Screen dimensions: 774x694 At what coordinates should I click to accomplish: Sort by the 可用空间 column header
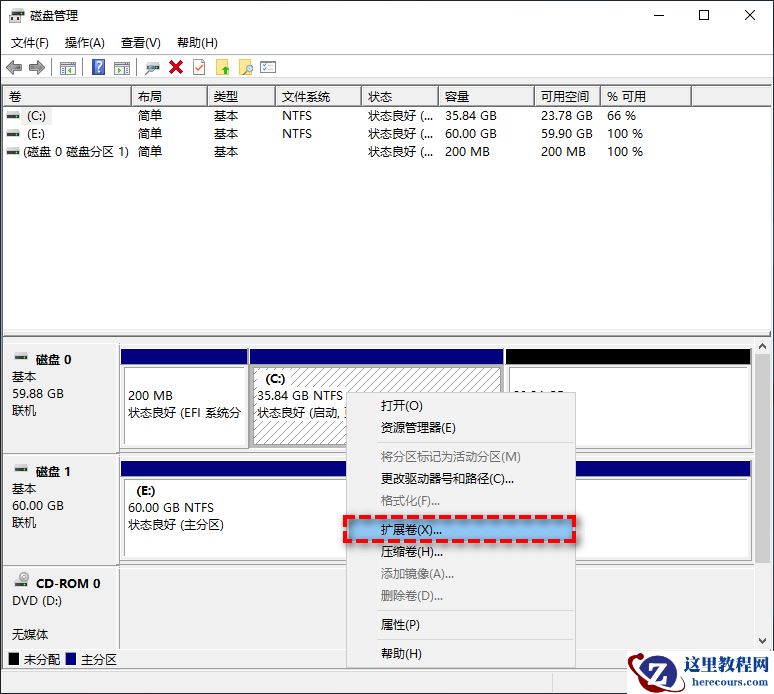[x=568, y=97]
